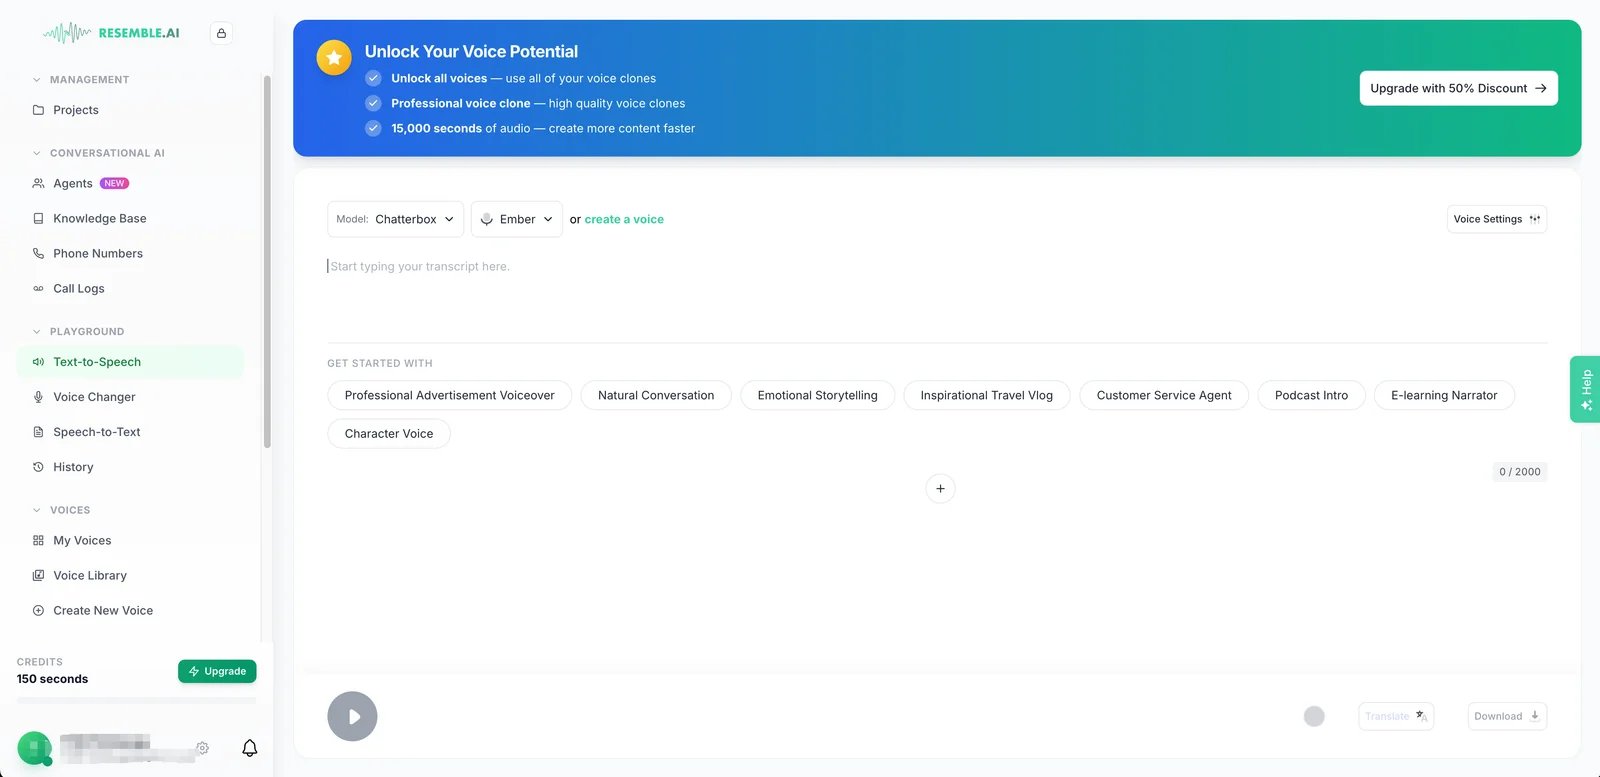
Task: Click Upgrade with 50% Discount button
Action: click(x=1457, y=88)
